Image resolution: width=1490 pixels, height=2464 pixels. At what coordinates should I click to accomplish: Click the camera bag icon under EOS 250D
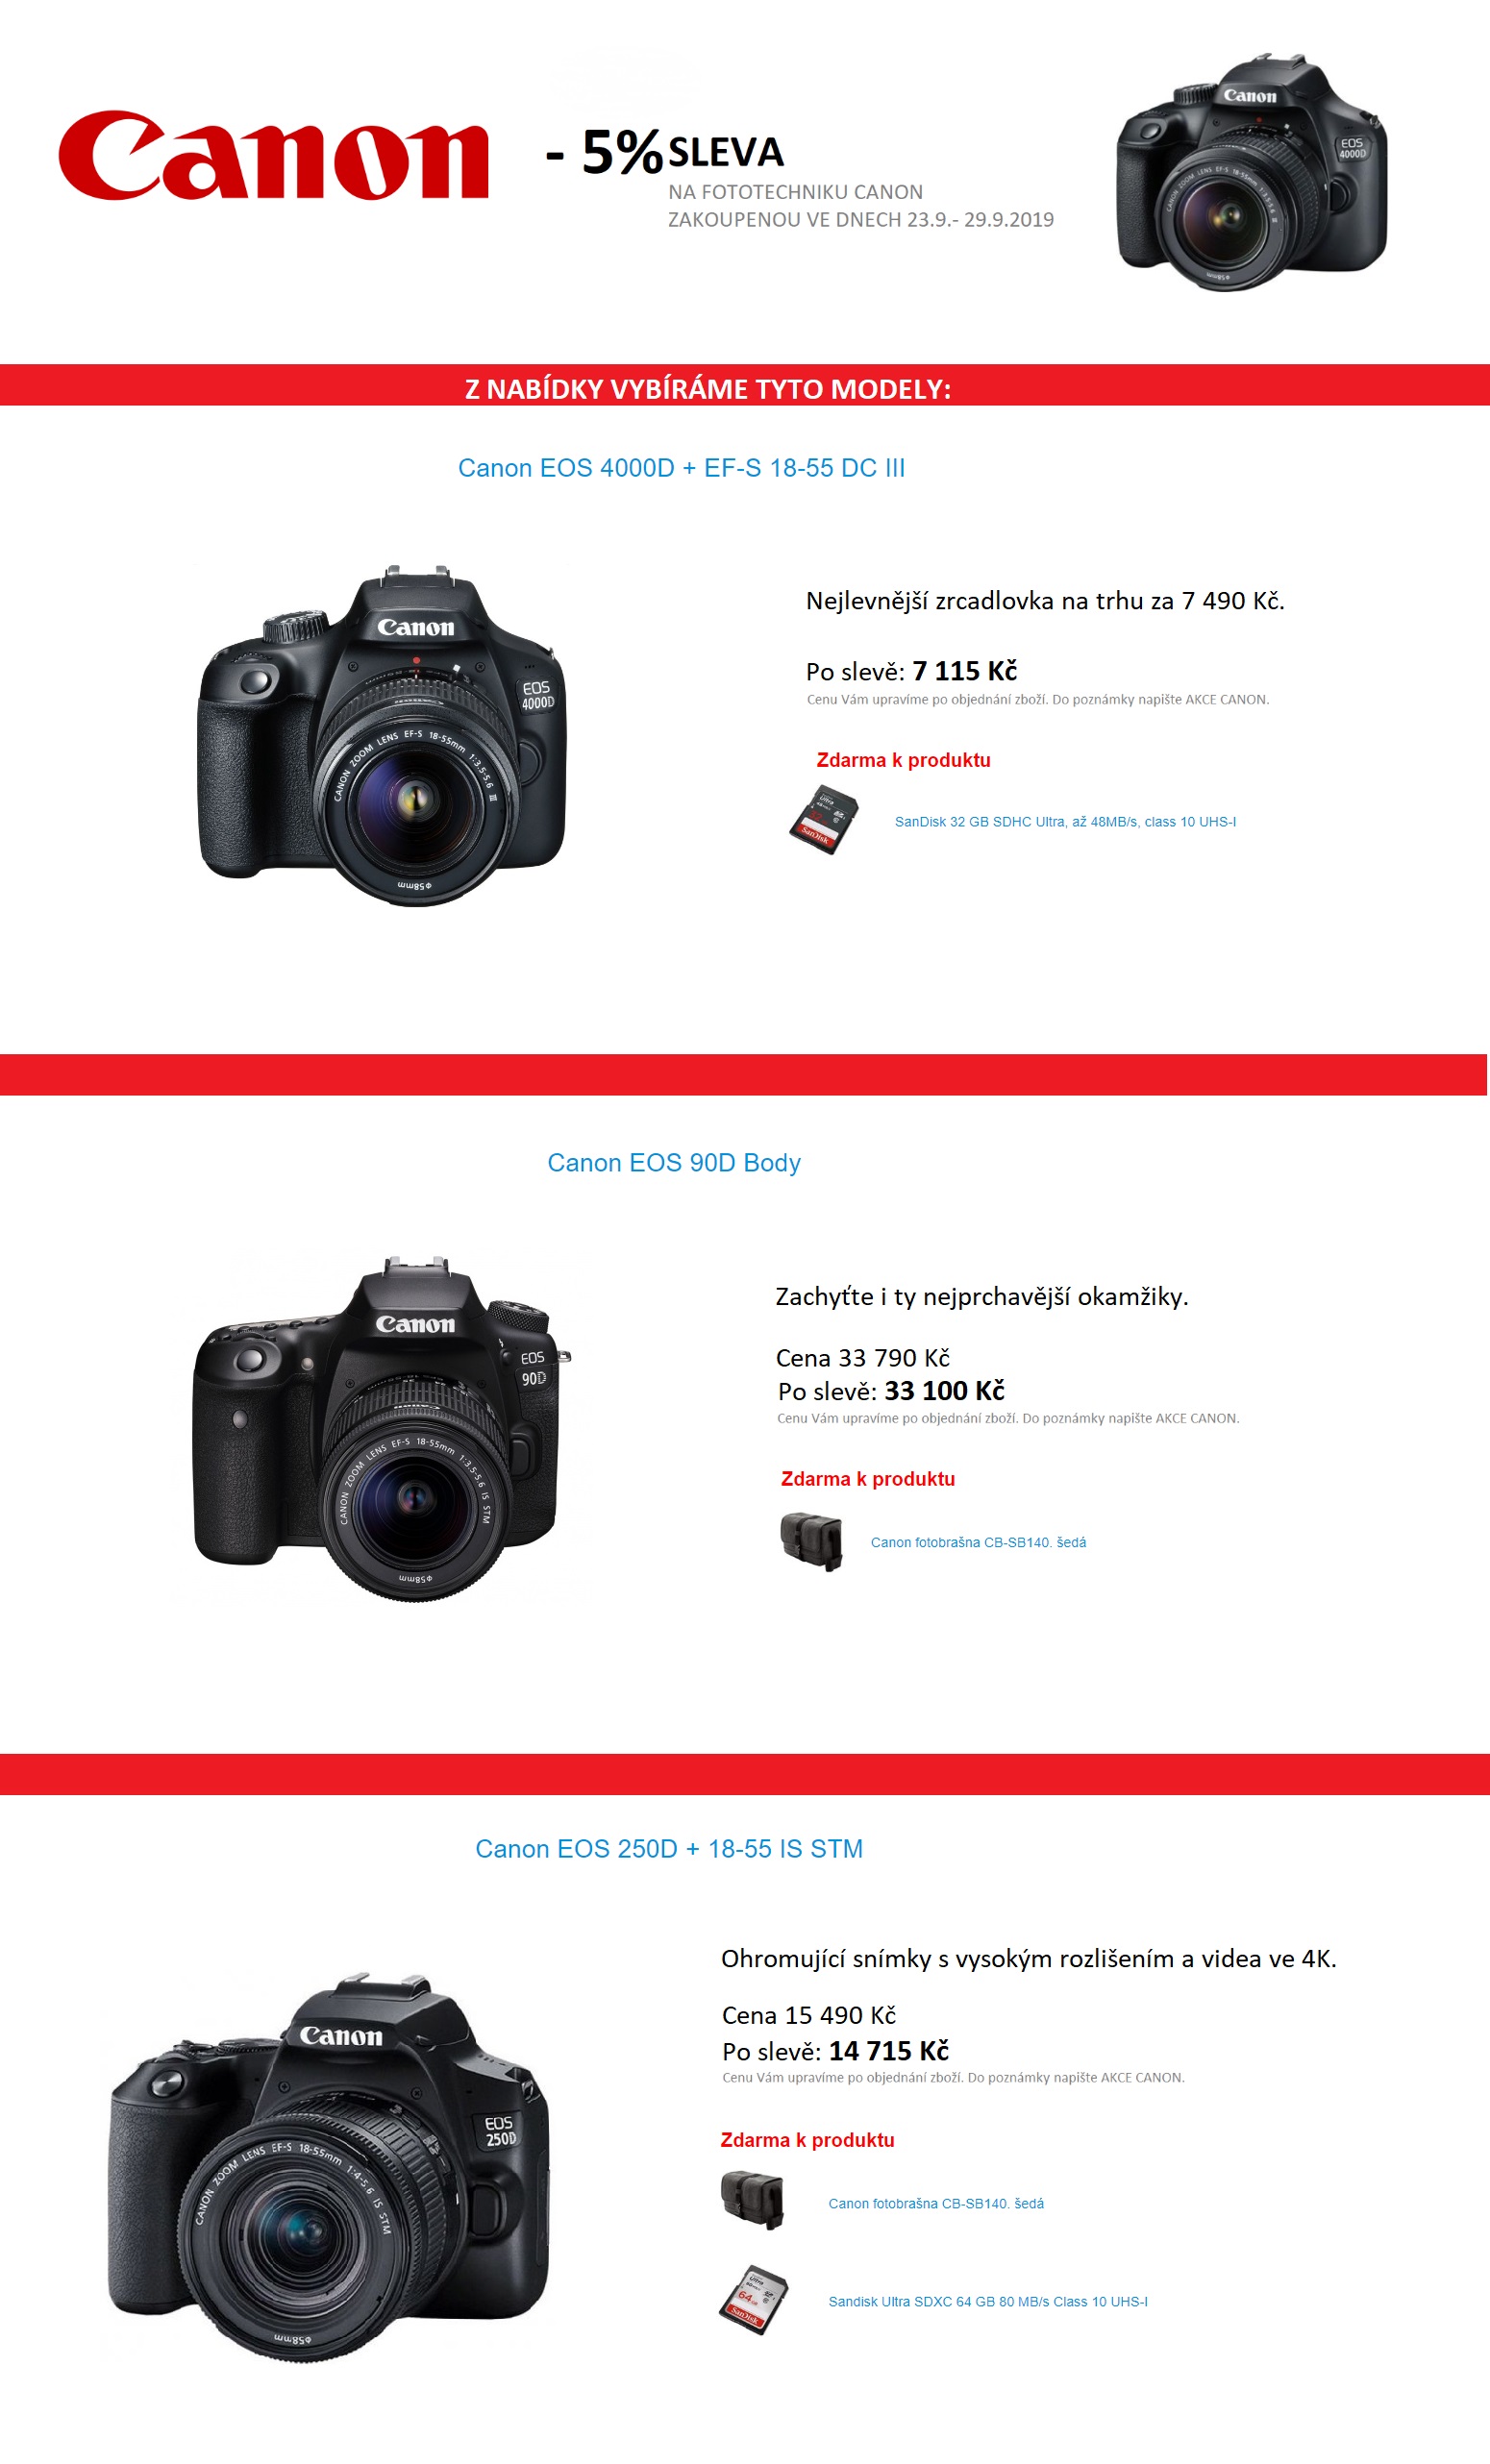coord(752,2201)
